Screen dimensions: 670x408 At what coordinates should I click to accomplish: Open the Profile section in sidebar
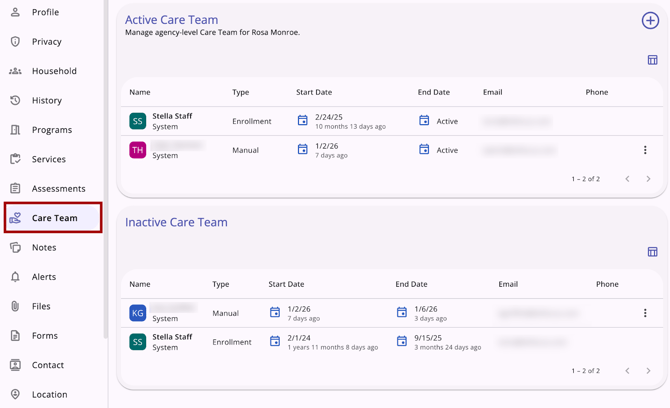(x=45, y=12)
